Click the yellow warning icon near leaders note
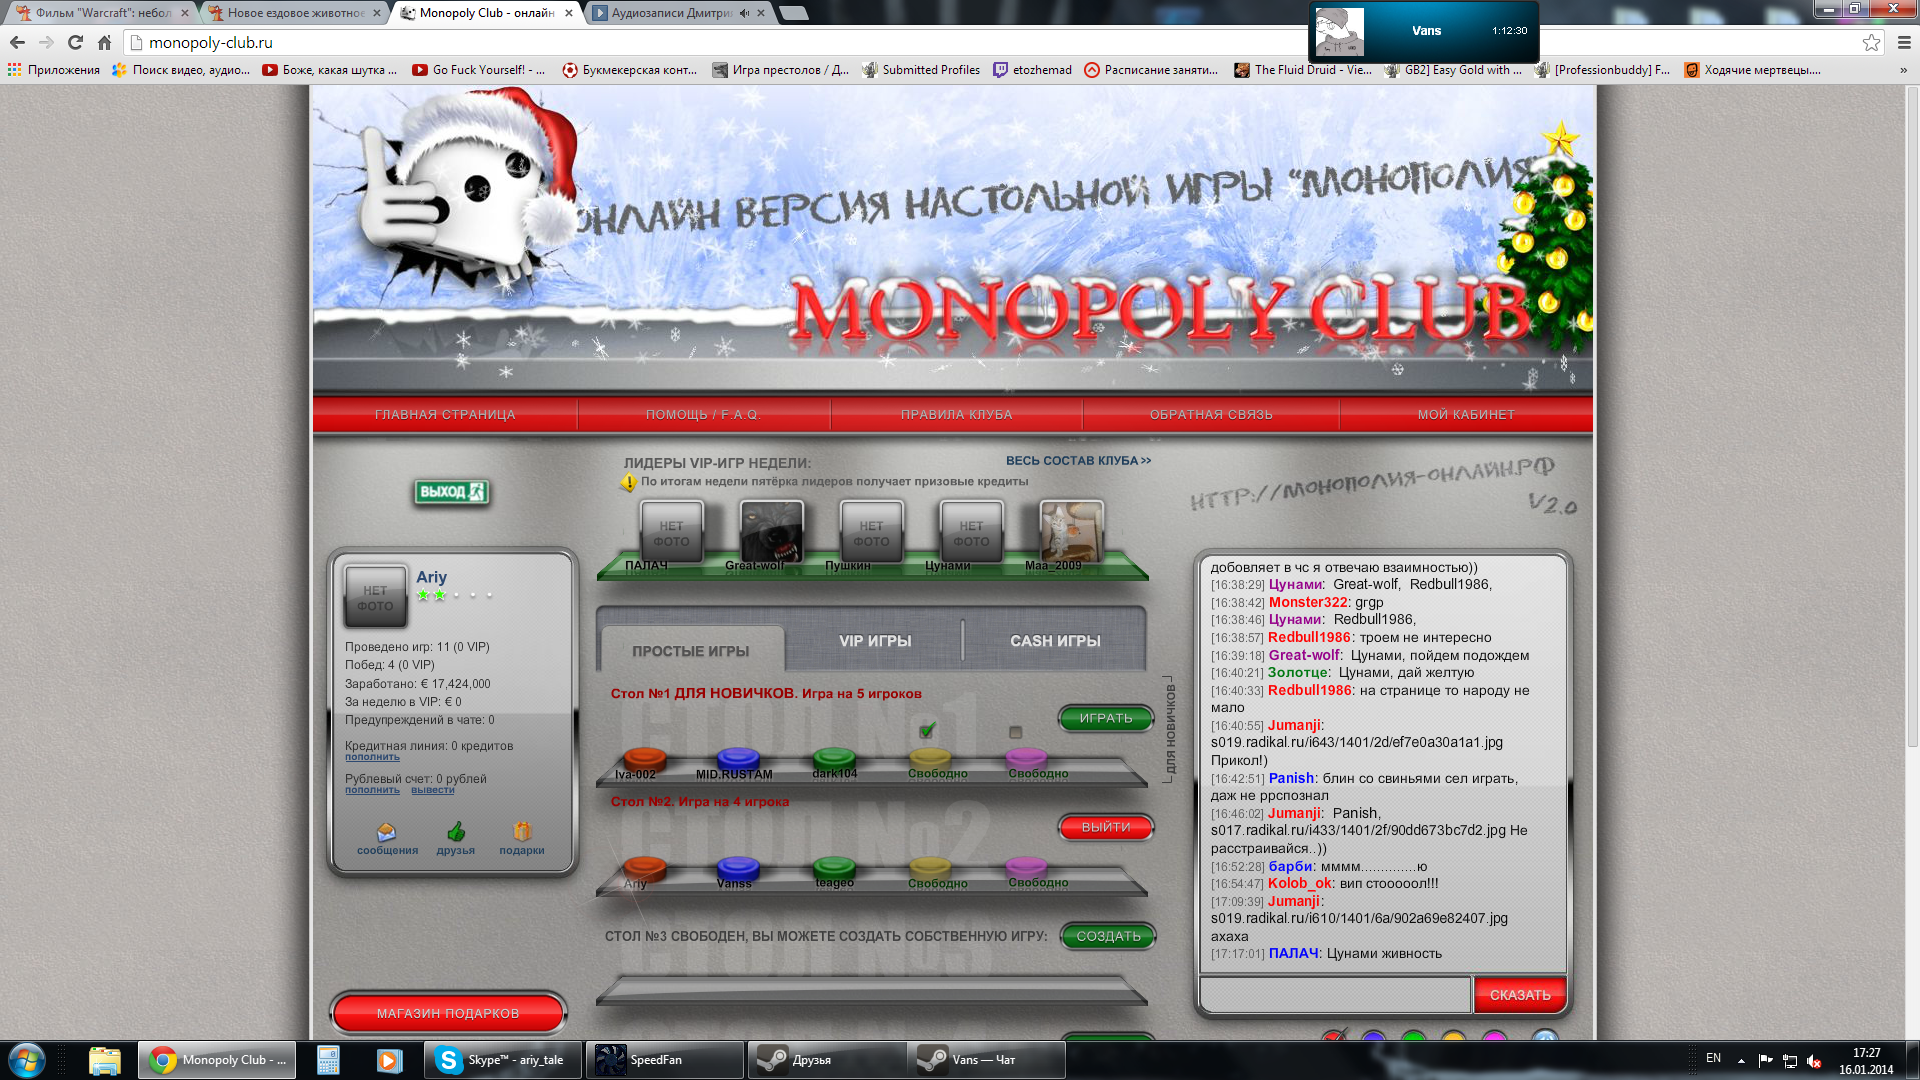The height and width of the screenshot is (1080, 1920). 628,483
